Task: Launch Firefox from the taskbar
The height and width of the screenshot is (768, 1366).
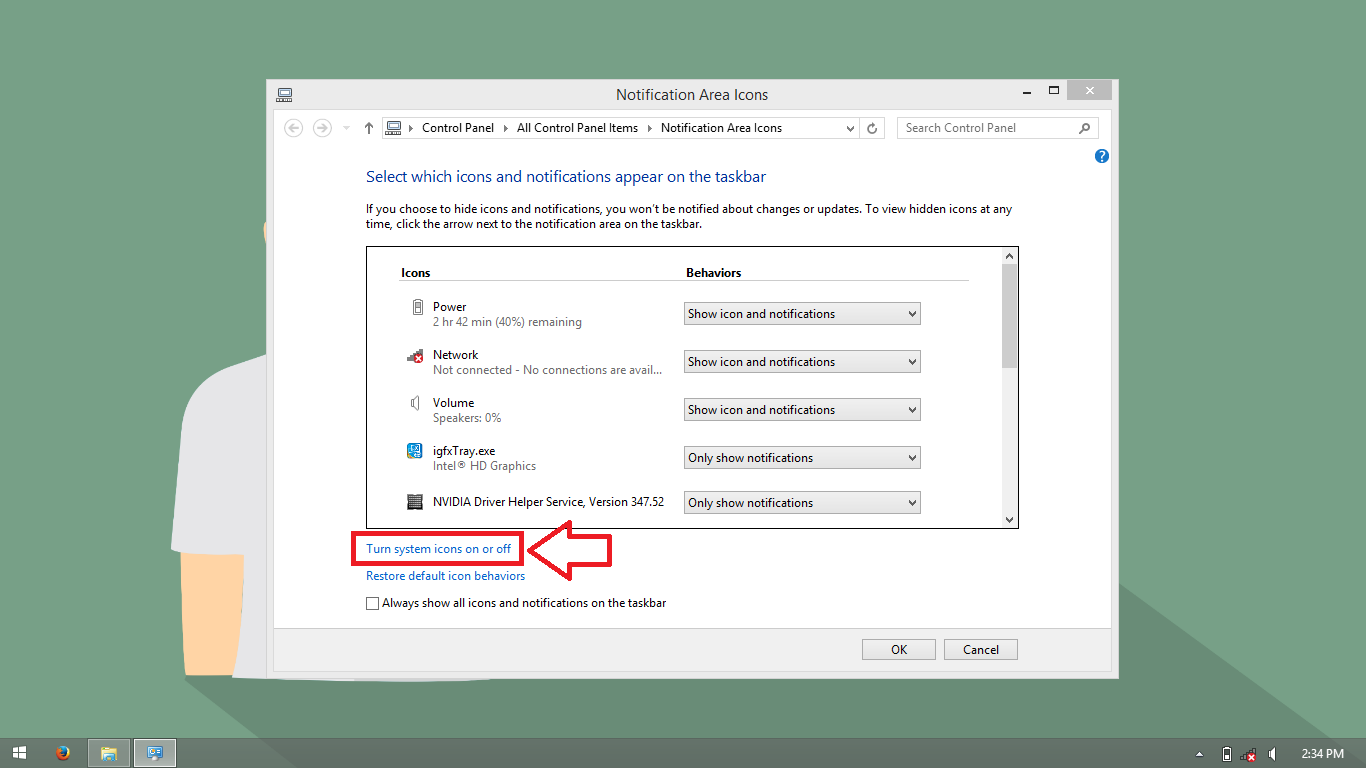Action: (63, 753)
